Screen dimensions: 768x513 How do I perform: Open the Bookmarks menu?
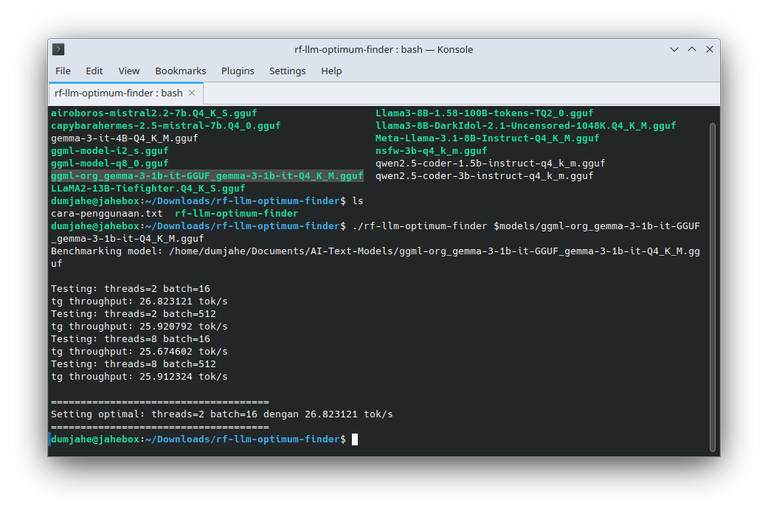(180, 71)
